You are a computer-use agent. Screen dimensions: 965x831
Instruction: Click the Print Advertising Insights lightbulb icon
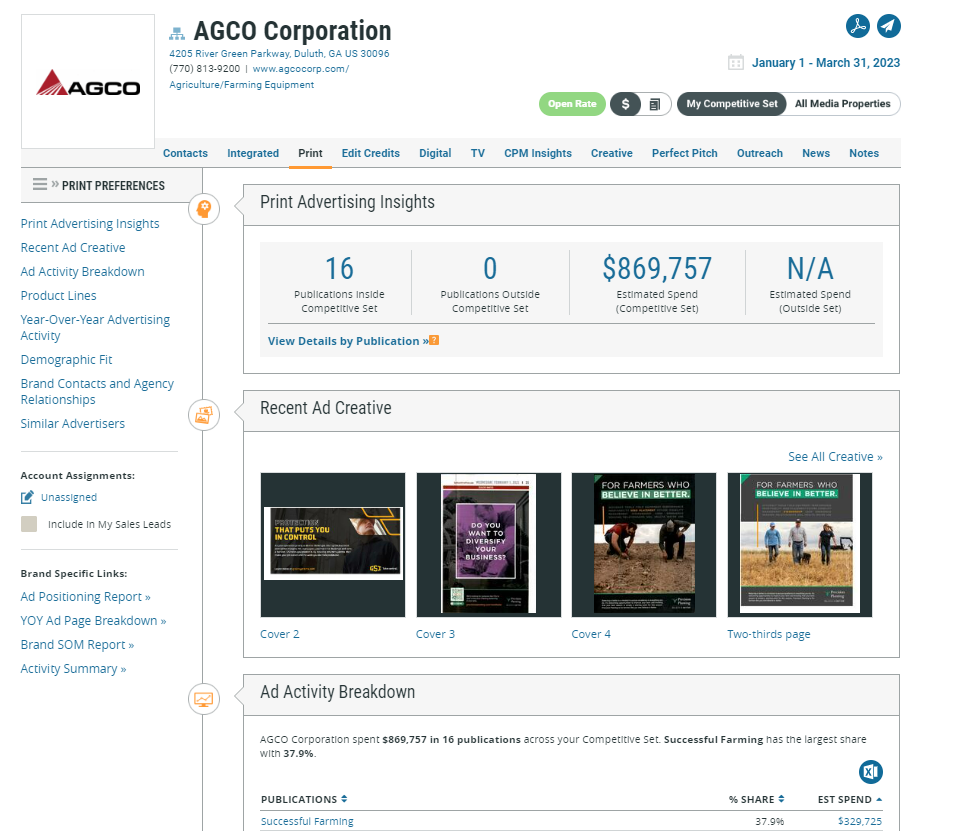204,209
